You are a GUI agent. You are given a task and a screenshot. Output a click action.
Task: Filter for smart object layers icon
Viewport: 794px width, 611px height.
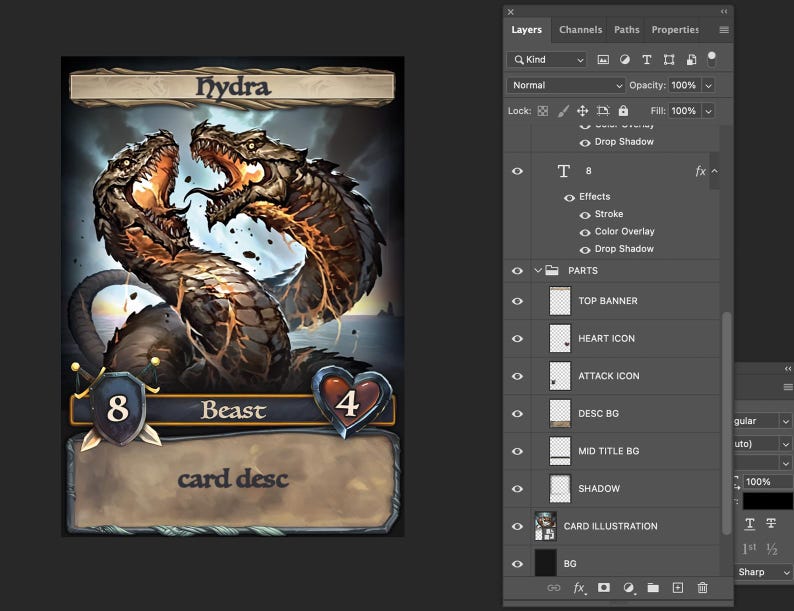(691, 60)
